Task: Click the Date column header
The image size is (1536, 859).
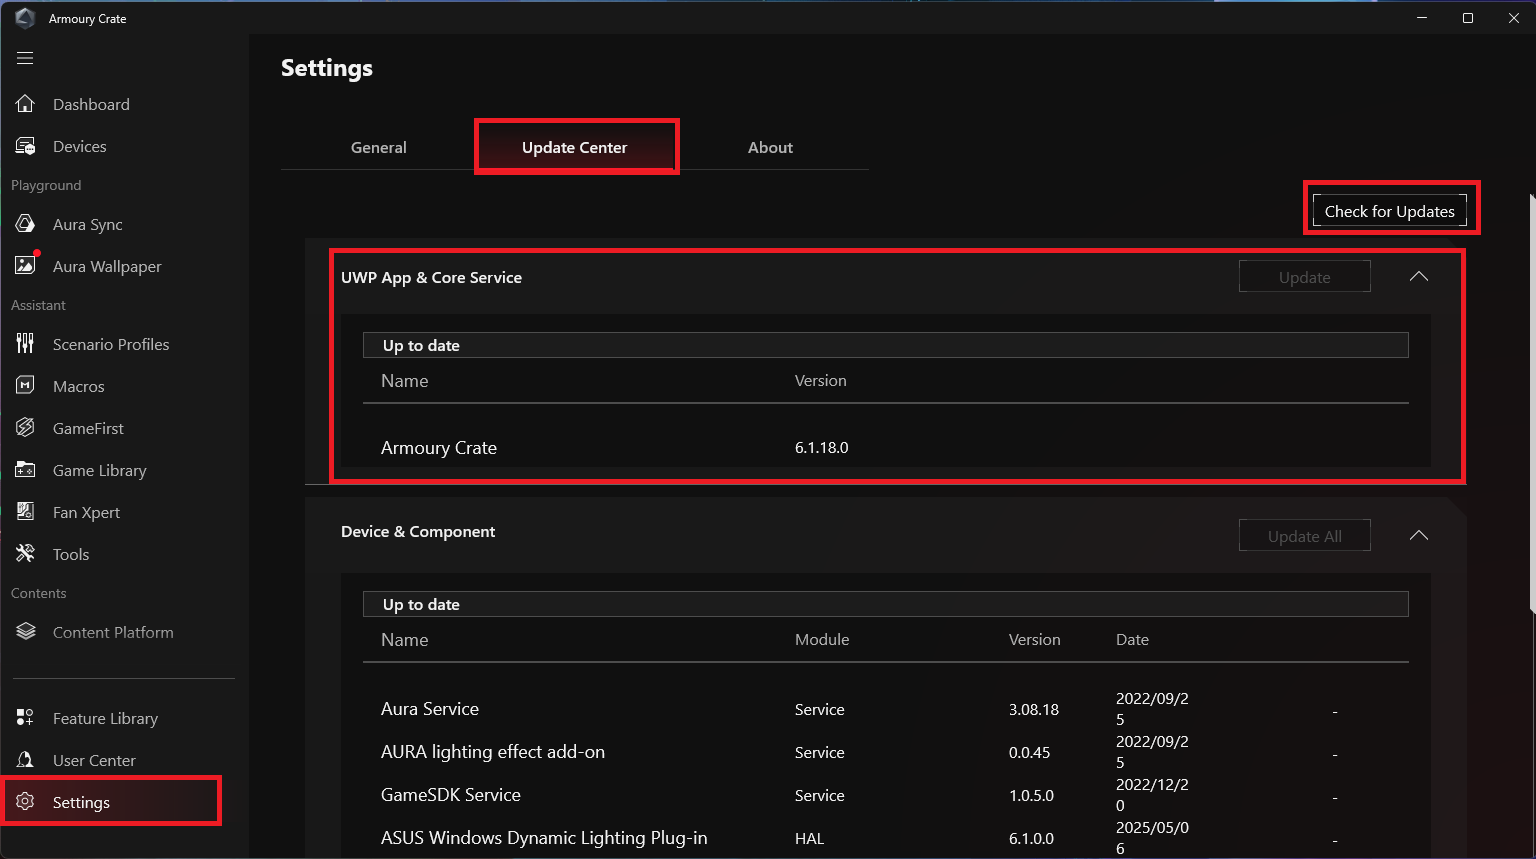Action: pyautogui.click(x=1132, y=640)
